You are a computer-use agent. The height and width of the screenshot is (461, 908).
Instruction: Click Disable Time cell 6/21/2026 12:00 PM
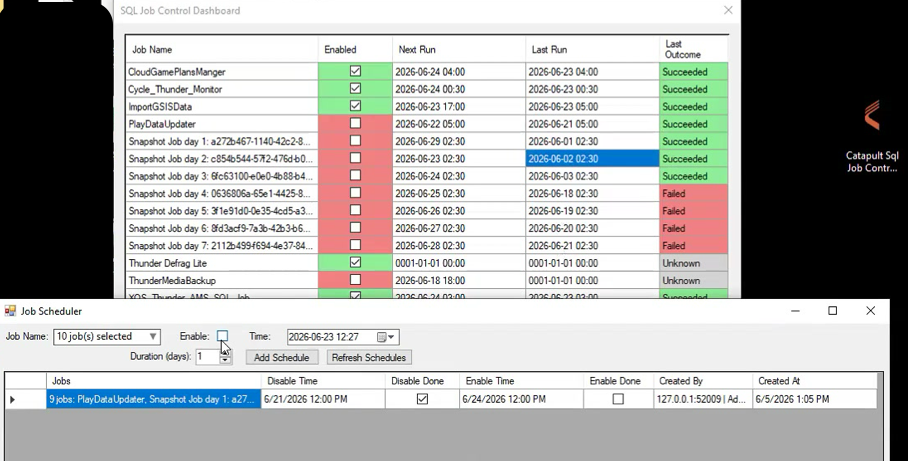pos(323,399)
